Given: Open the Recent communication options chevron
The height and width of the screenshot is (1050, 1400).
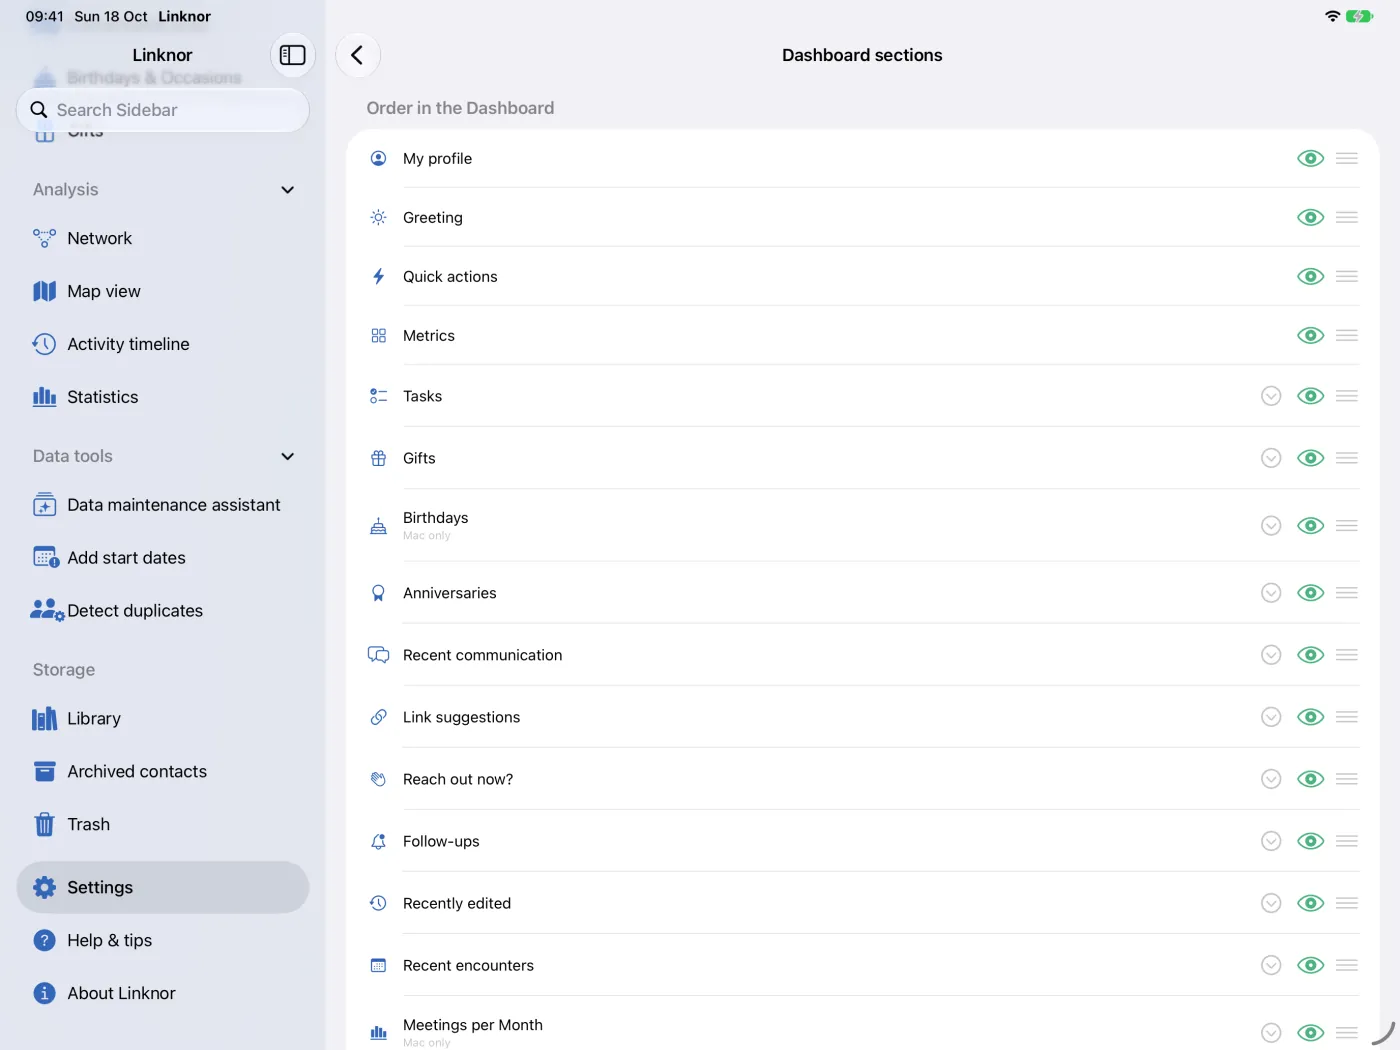Looking at the screenshot, I should 1271,655.
